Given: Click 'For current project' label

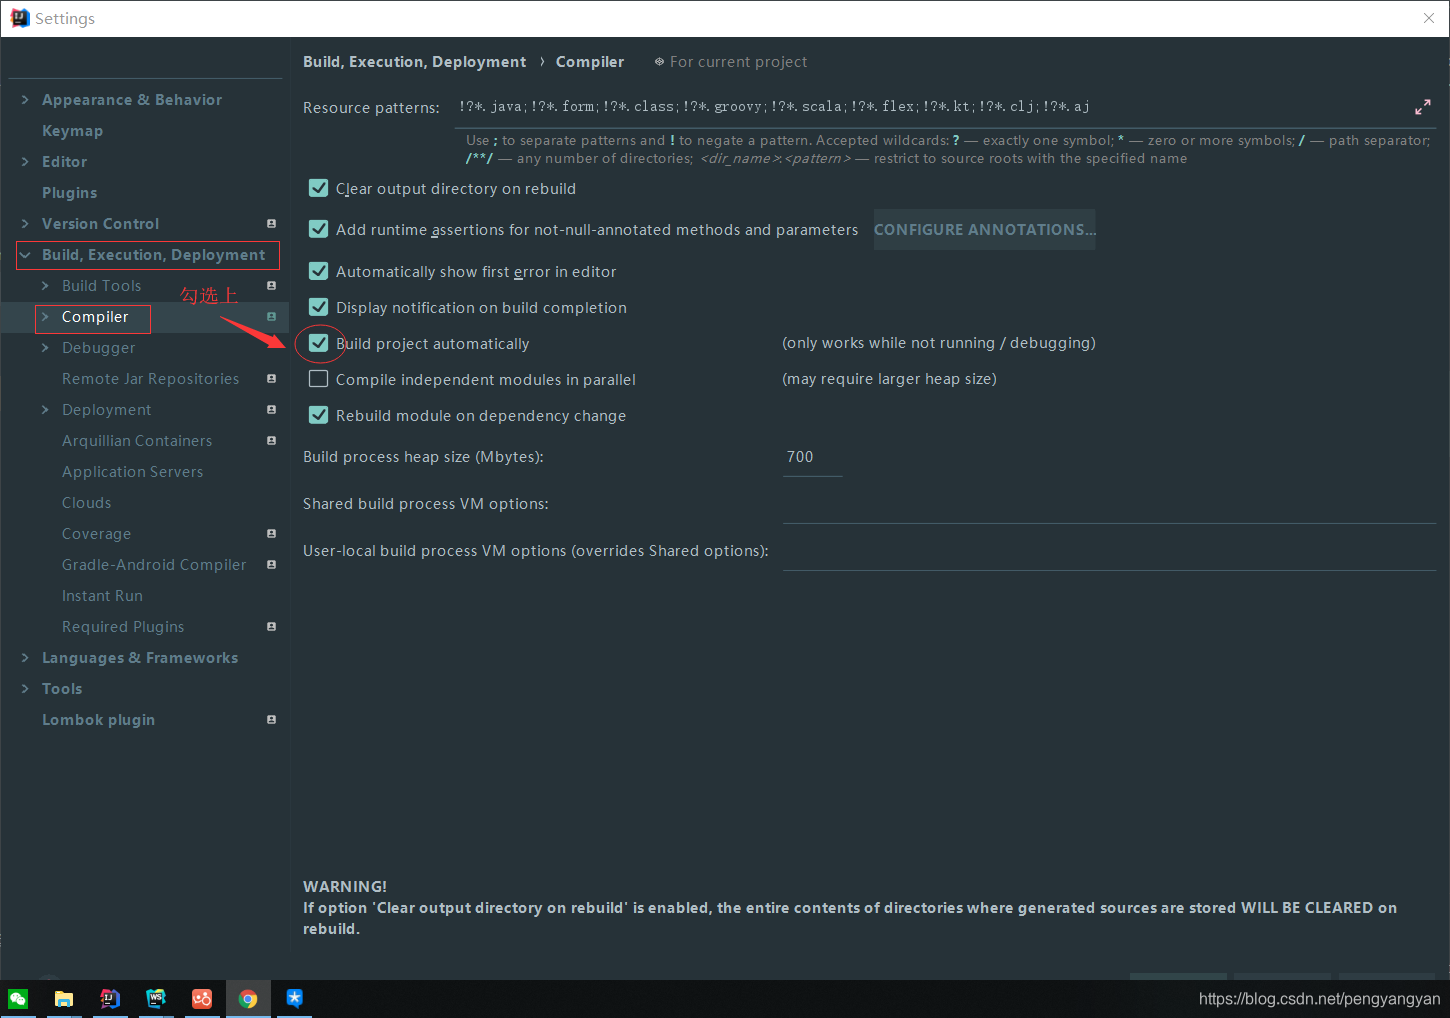Looking at the screenshot, I should [x=738, y=62].
